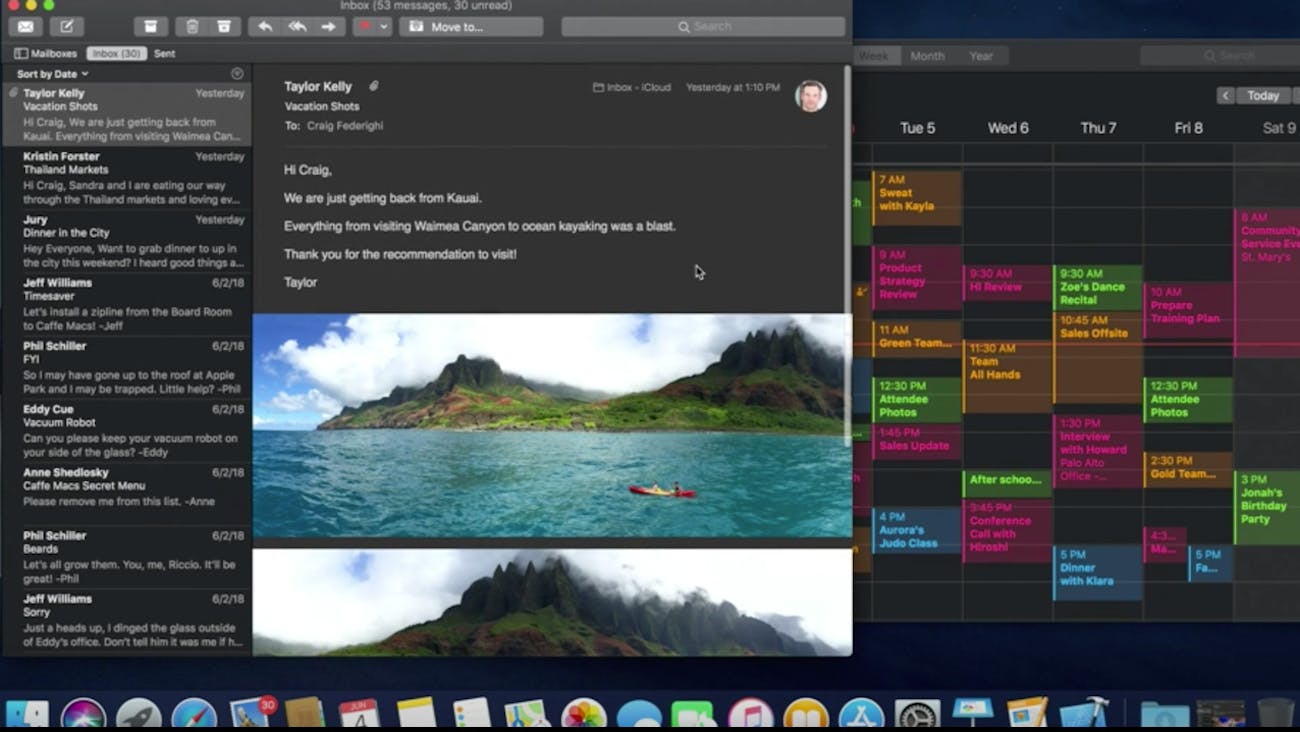Click Taylor Kelly's sender avatar photo
Screen dimensions: 1300x732
tap(811, 96)
